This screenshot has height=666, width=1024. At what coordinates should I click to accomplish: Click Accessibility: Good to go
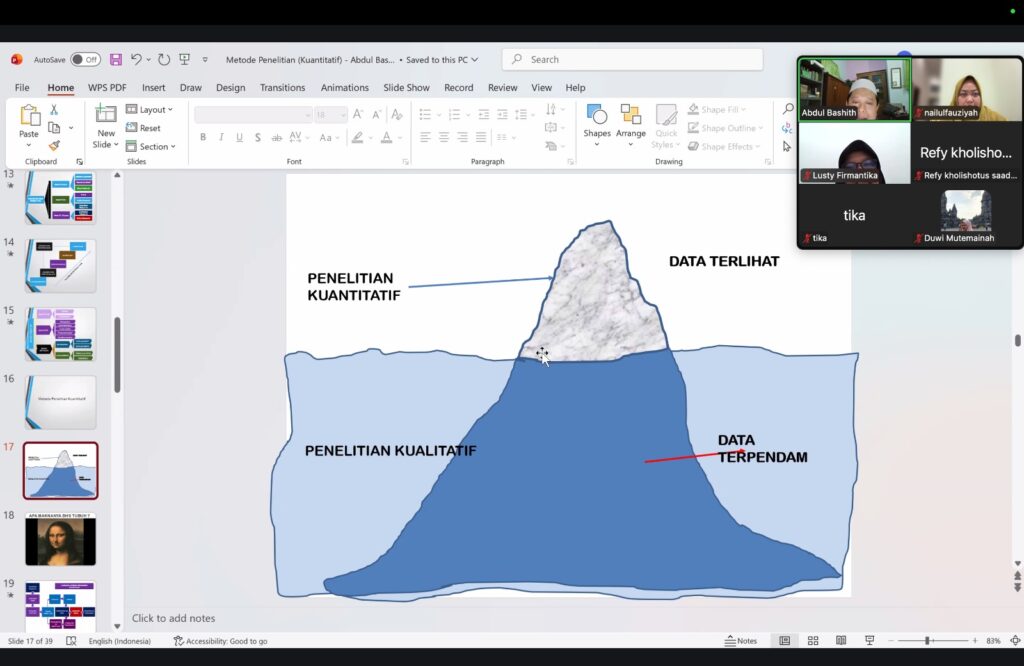220,641
